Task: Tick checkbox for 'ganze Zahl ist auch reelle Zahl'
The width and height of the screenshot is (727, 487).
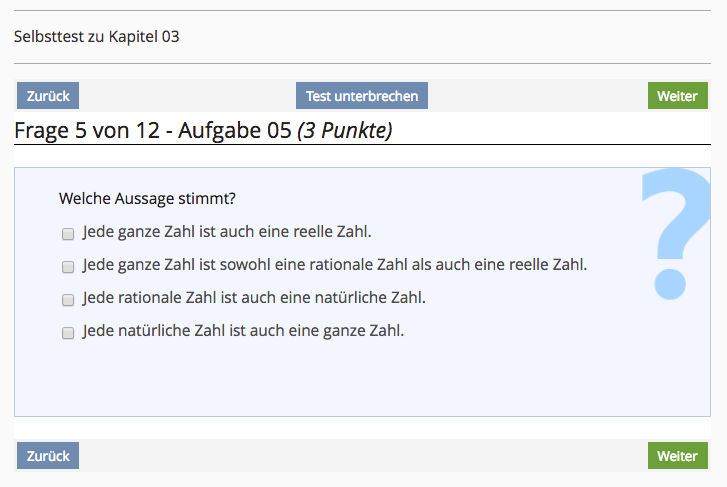Action: (x=68, y=234)
